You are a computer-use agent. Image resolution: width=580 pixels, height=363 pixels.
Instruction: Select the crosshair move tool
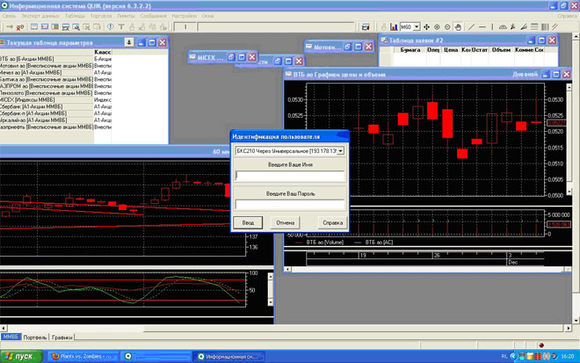tap(426, 27)
